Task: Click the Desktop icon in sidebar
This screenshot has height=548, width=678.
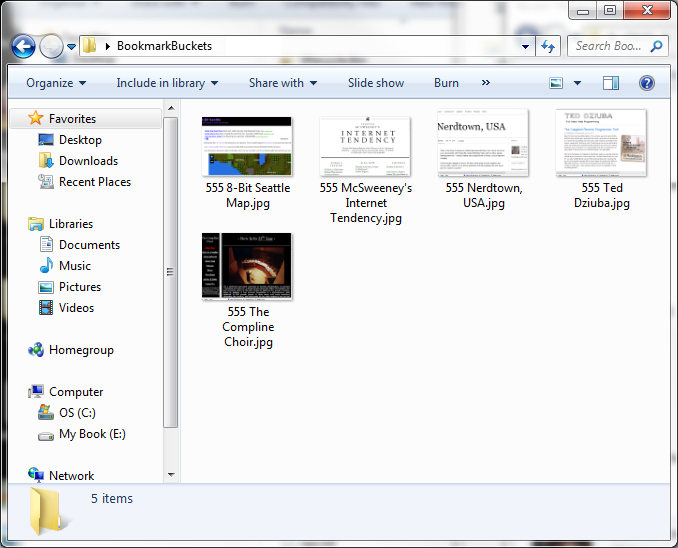Action: click(46, 139)
